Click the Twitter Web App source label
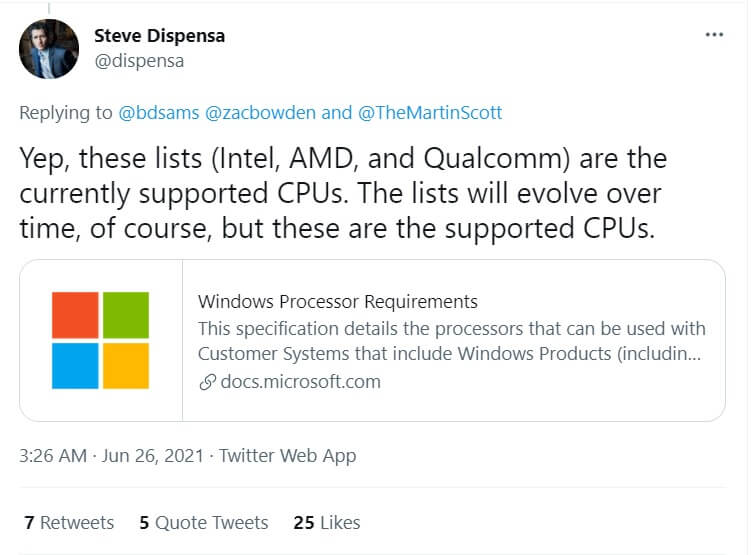 tap(288, 456)
